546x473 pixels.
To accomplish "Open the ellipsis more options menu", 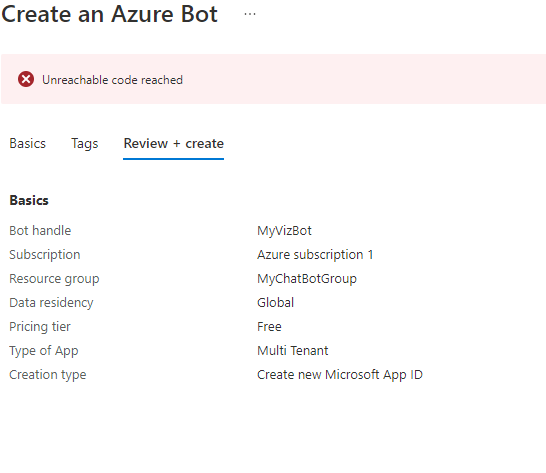I will (250, 14).
